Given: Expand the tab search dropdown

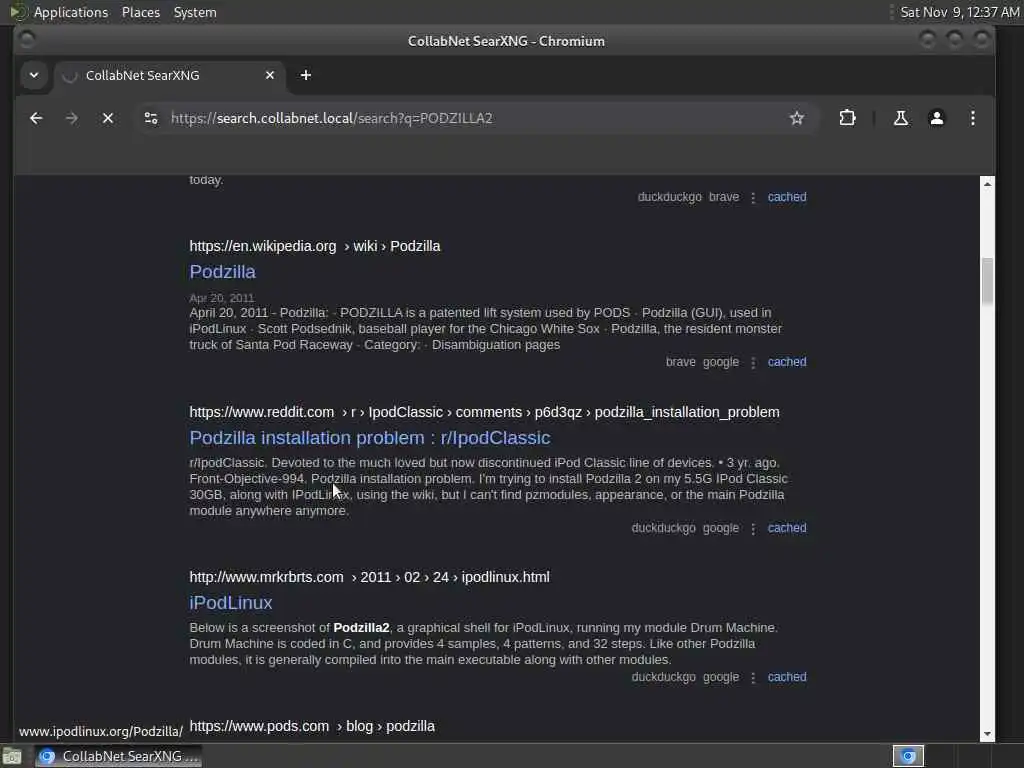Looking at the screenshot, I should click(x=34, y=75).
